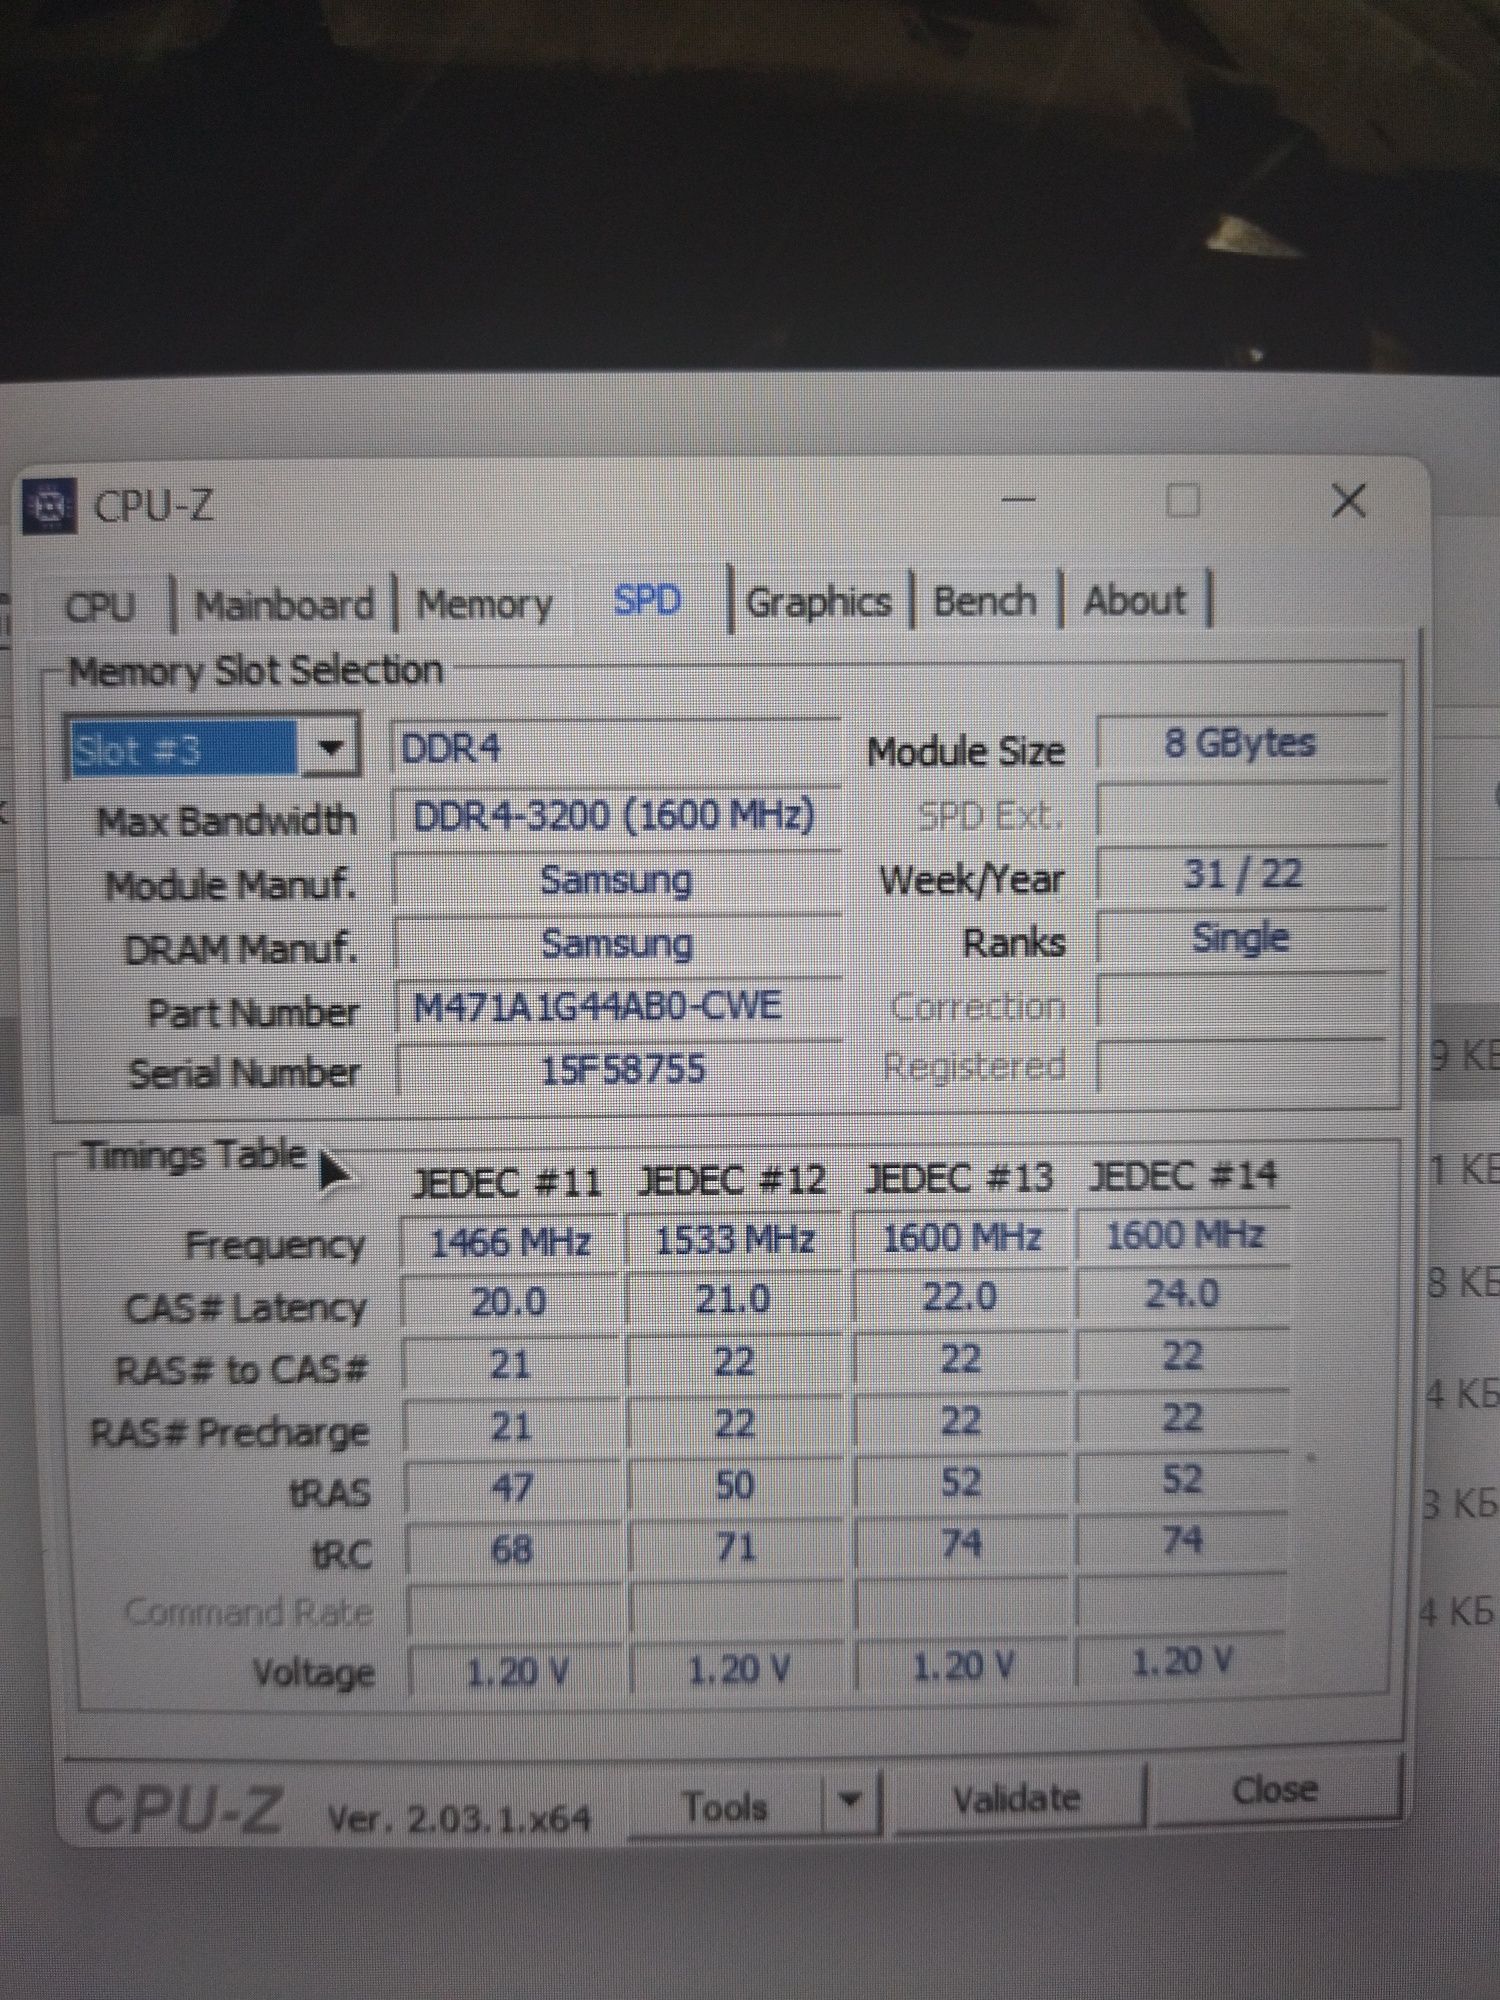Viewport: 1500px width, 2000px height.
Task: Click the 1466 MHz frequency cell
Action: tap(510, 1243)
